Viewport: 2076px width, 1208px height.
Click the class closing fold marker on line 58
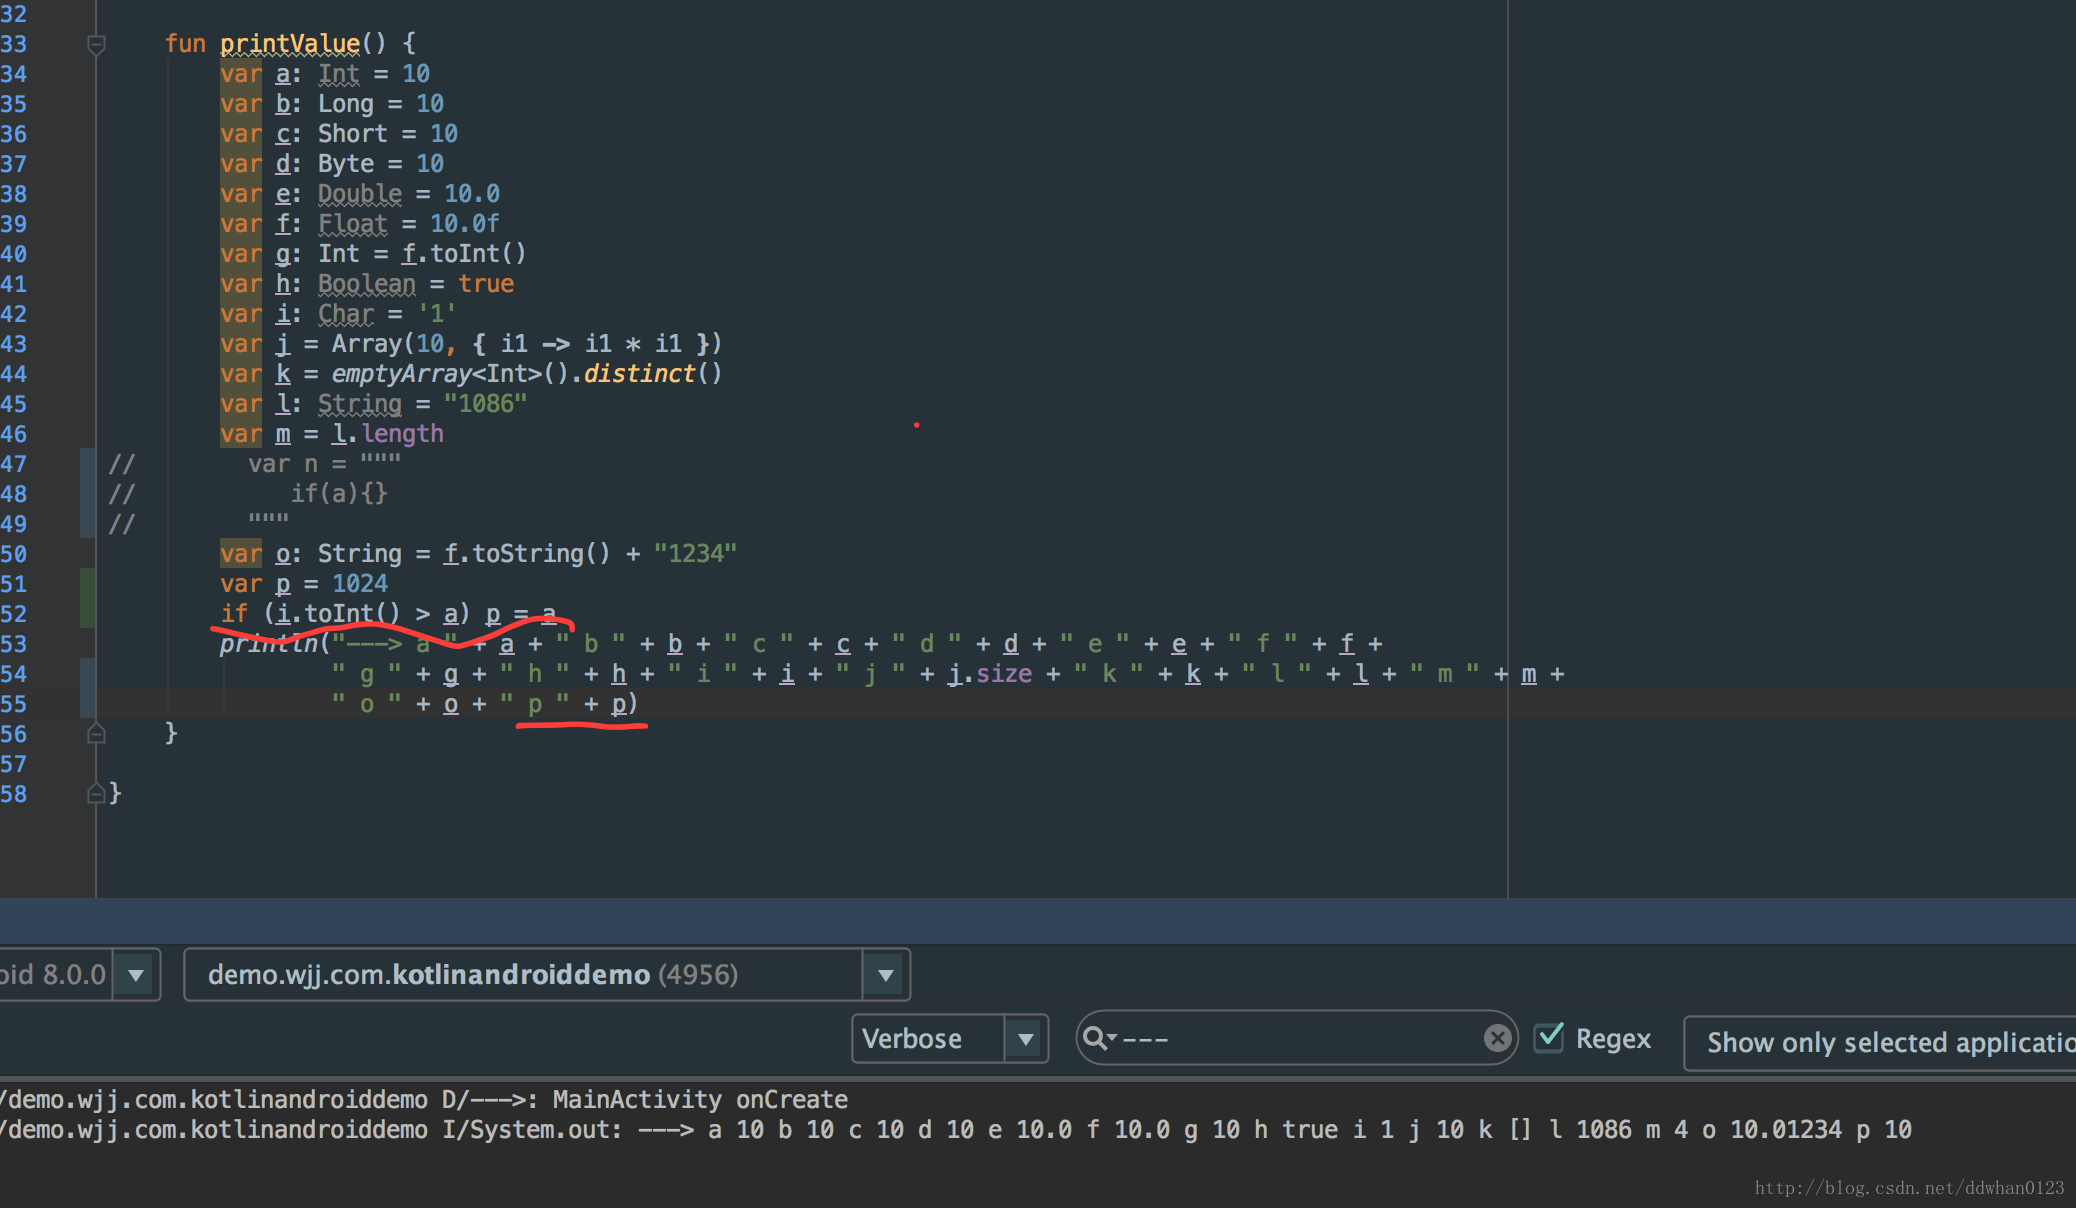96,794
